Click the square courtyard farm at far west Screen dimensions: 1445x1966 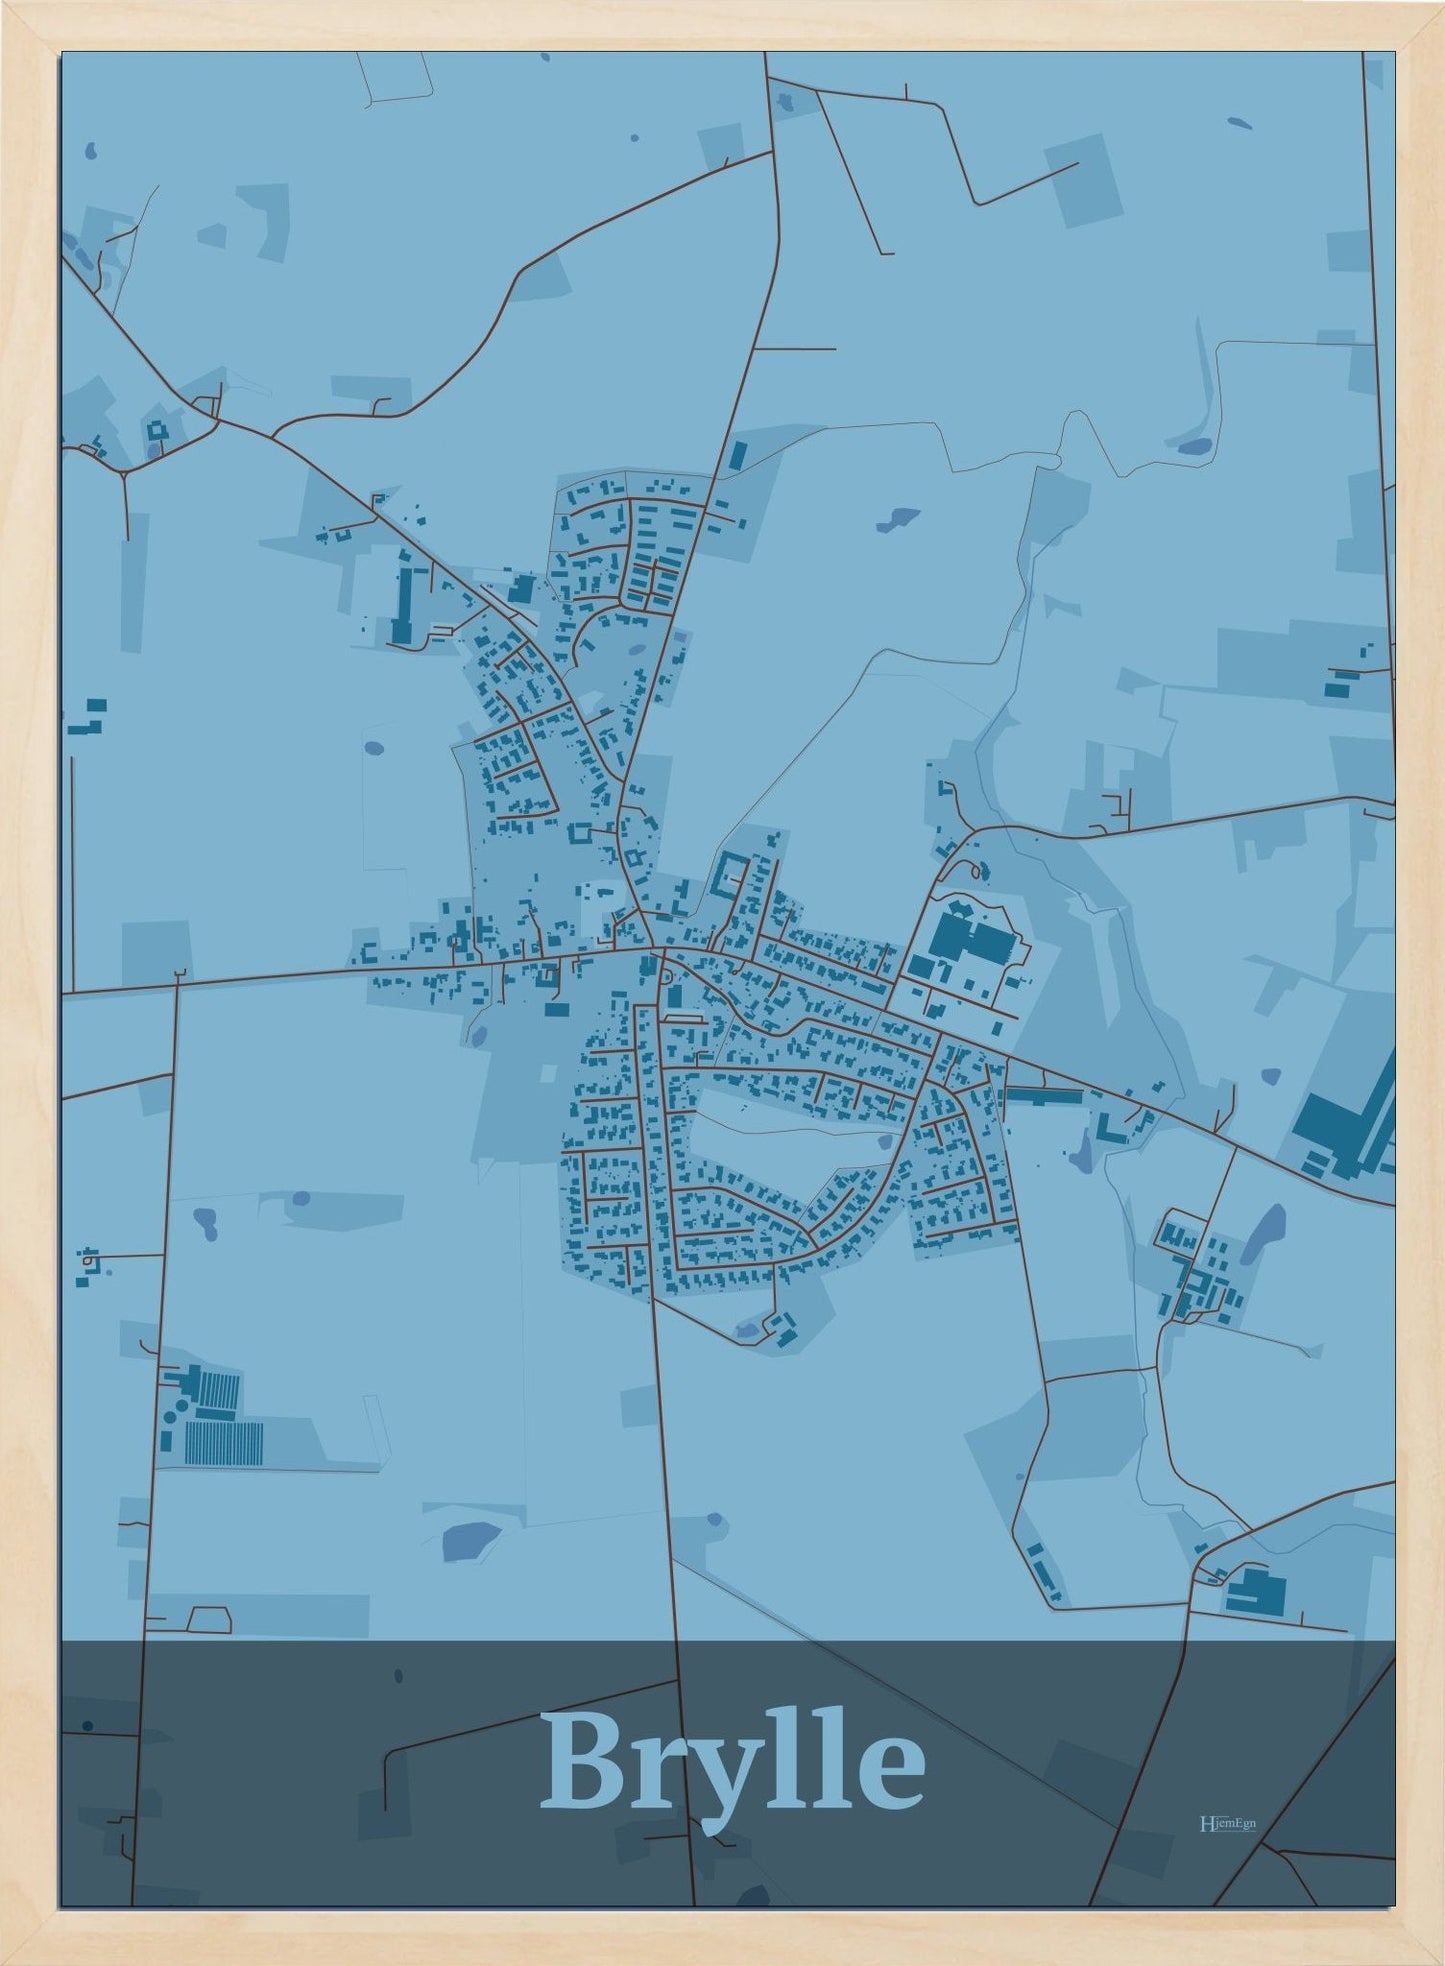[158, 432]
